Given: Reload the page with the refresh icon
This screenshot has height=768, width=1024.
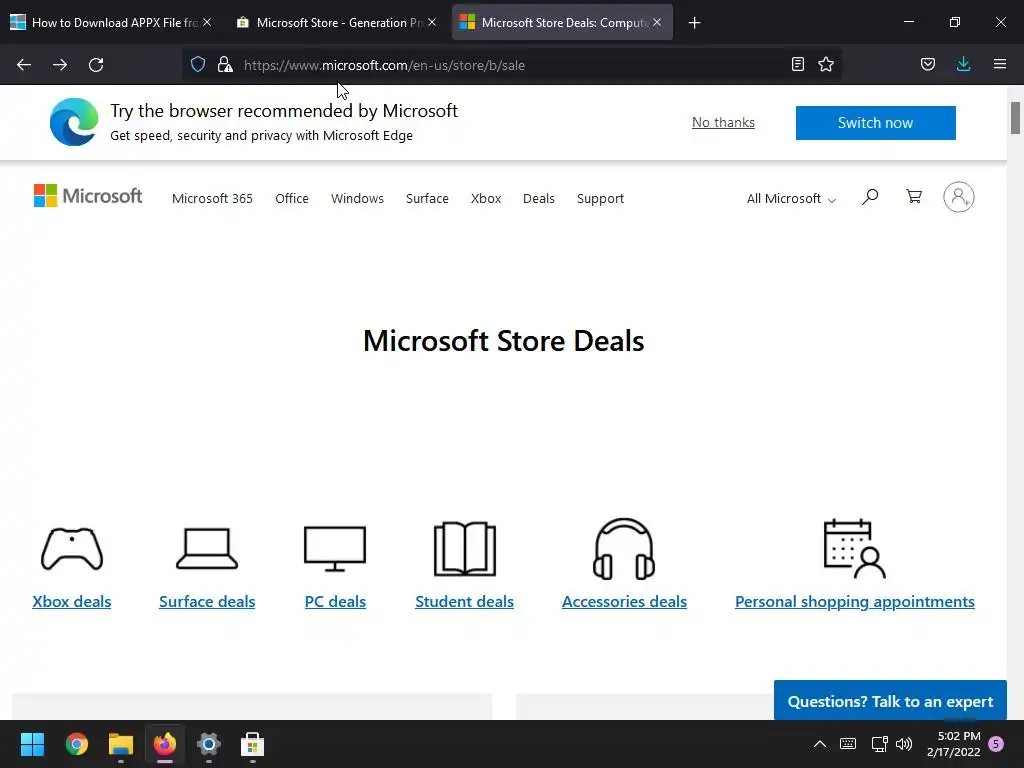Looking at the screenshot, I should [96, 65].
